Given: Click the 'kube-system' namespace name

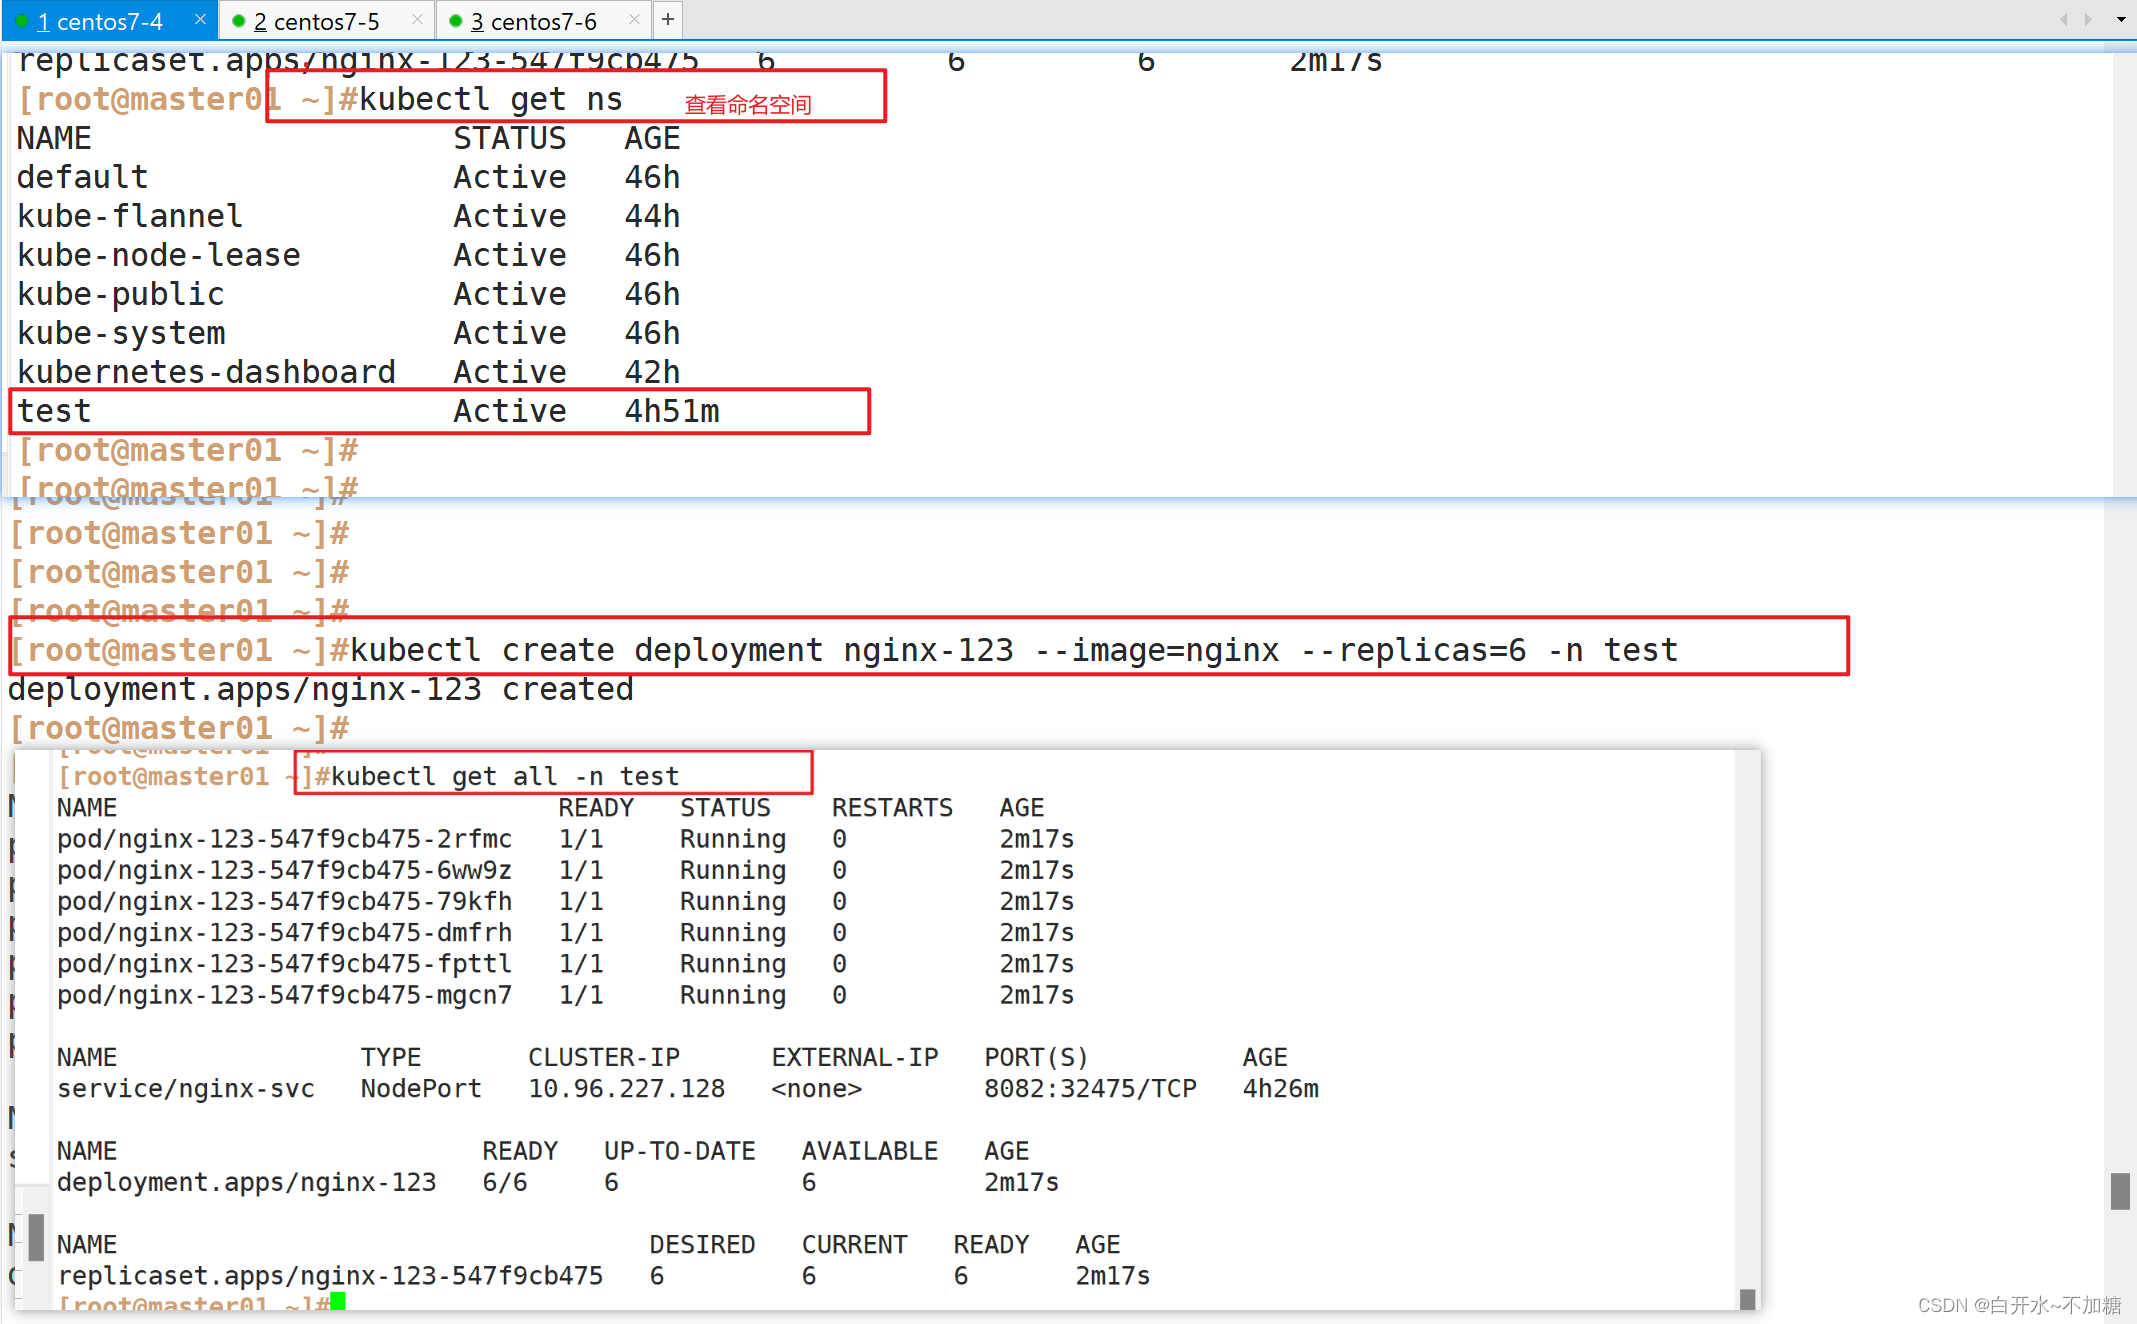Looking at the screenshot, I should coord(121,333).
